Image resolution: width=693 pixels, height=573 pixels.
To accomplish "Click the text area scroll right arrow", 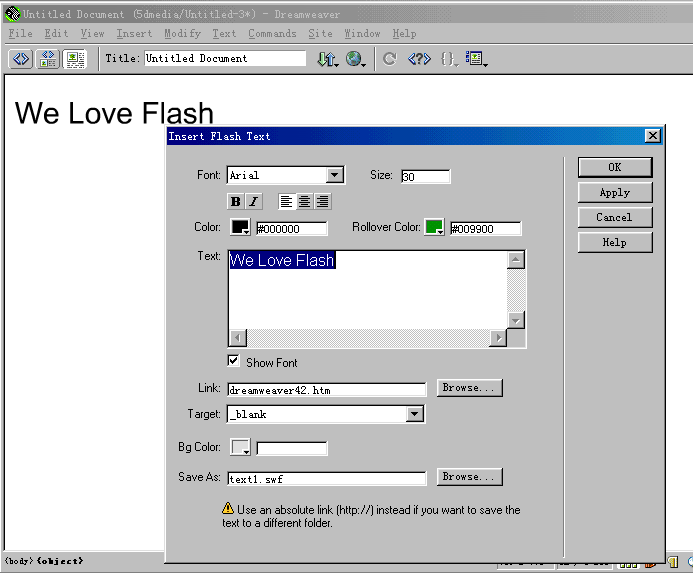I will click(x=498, y=338).
